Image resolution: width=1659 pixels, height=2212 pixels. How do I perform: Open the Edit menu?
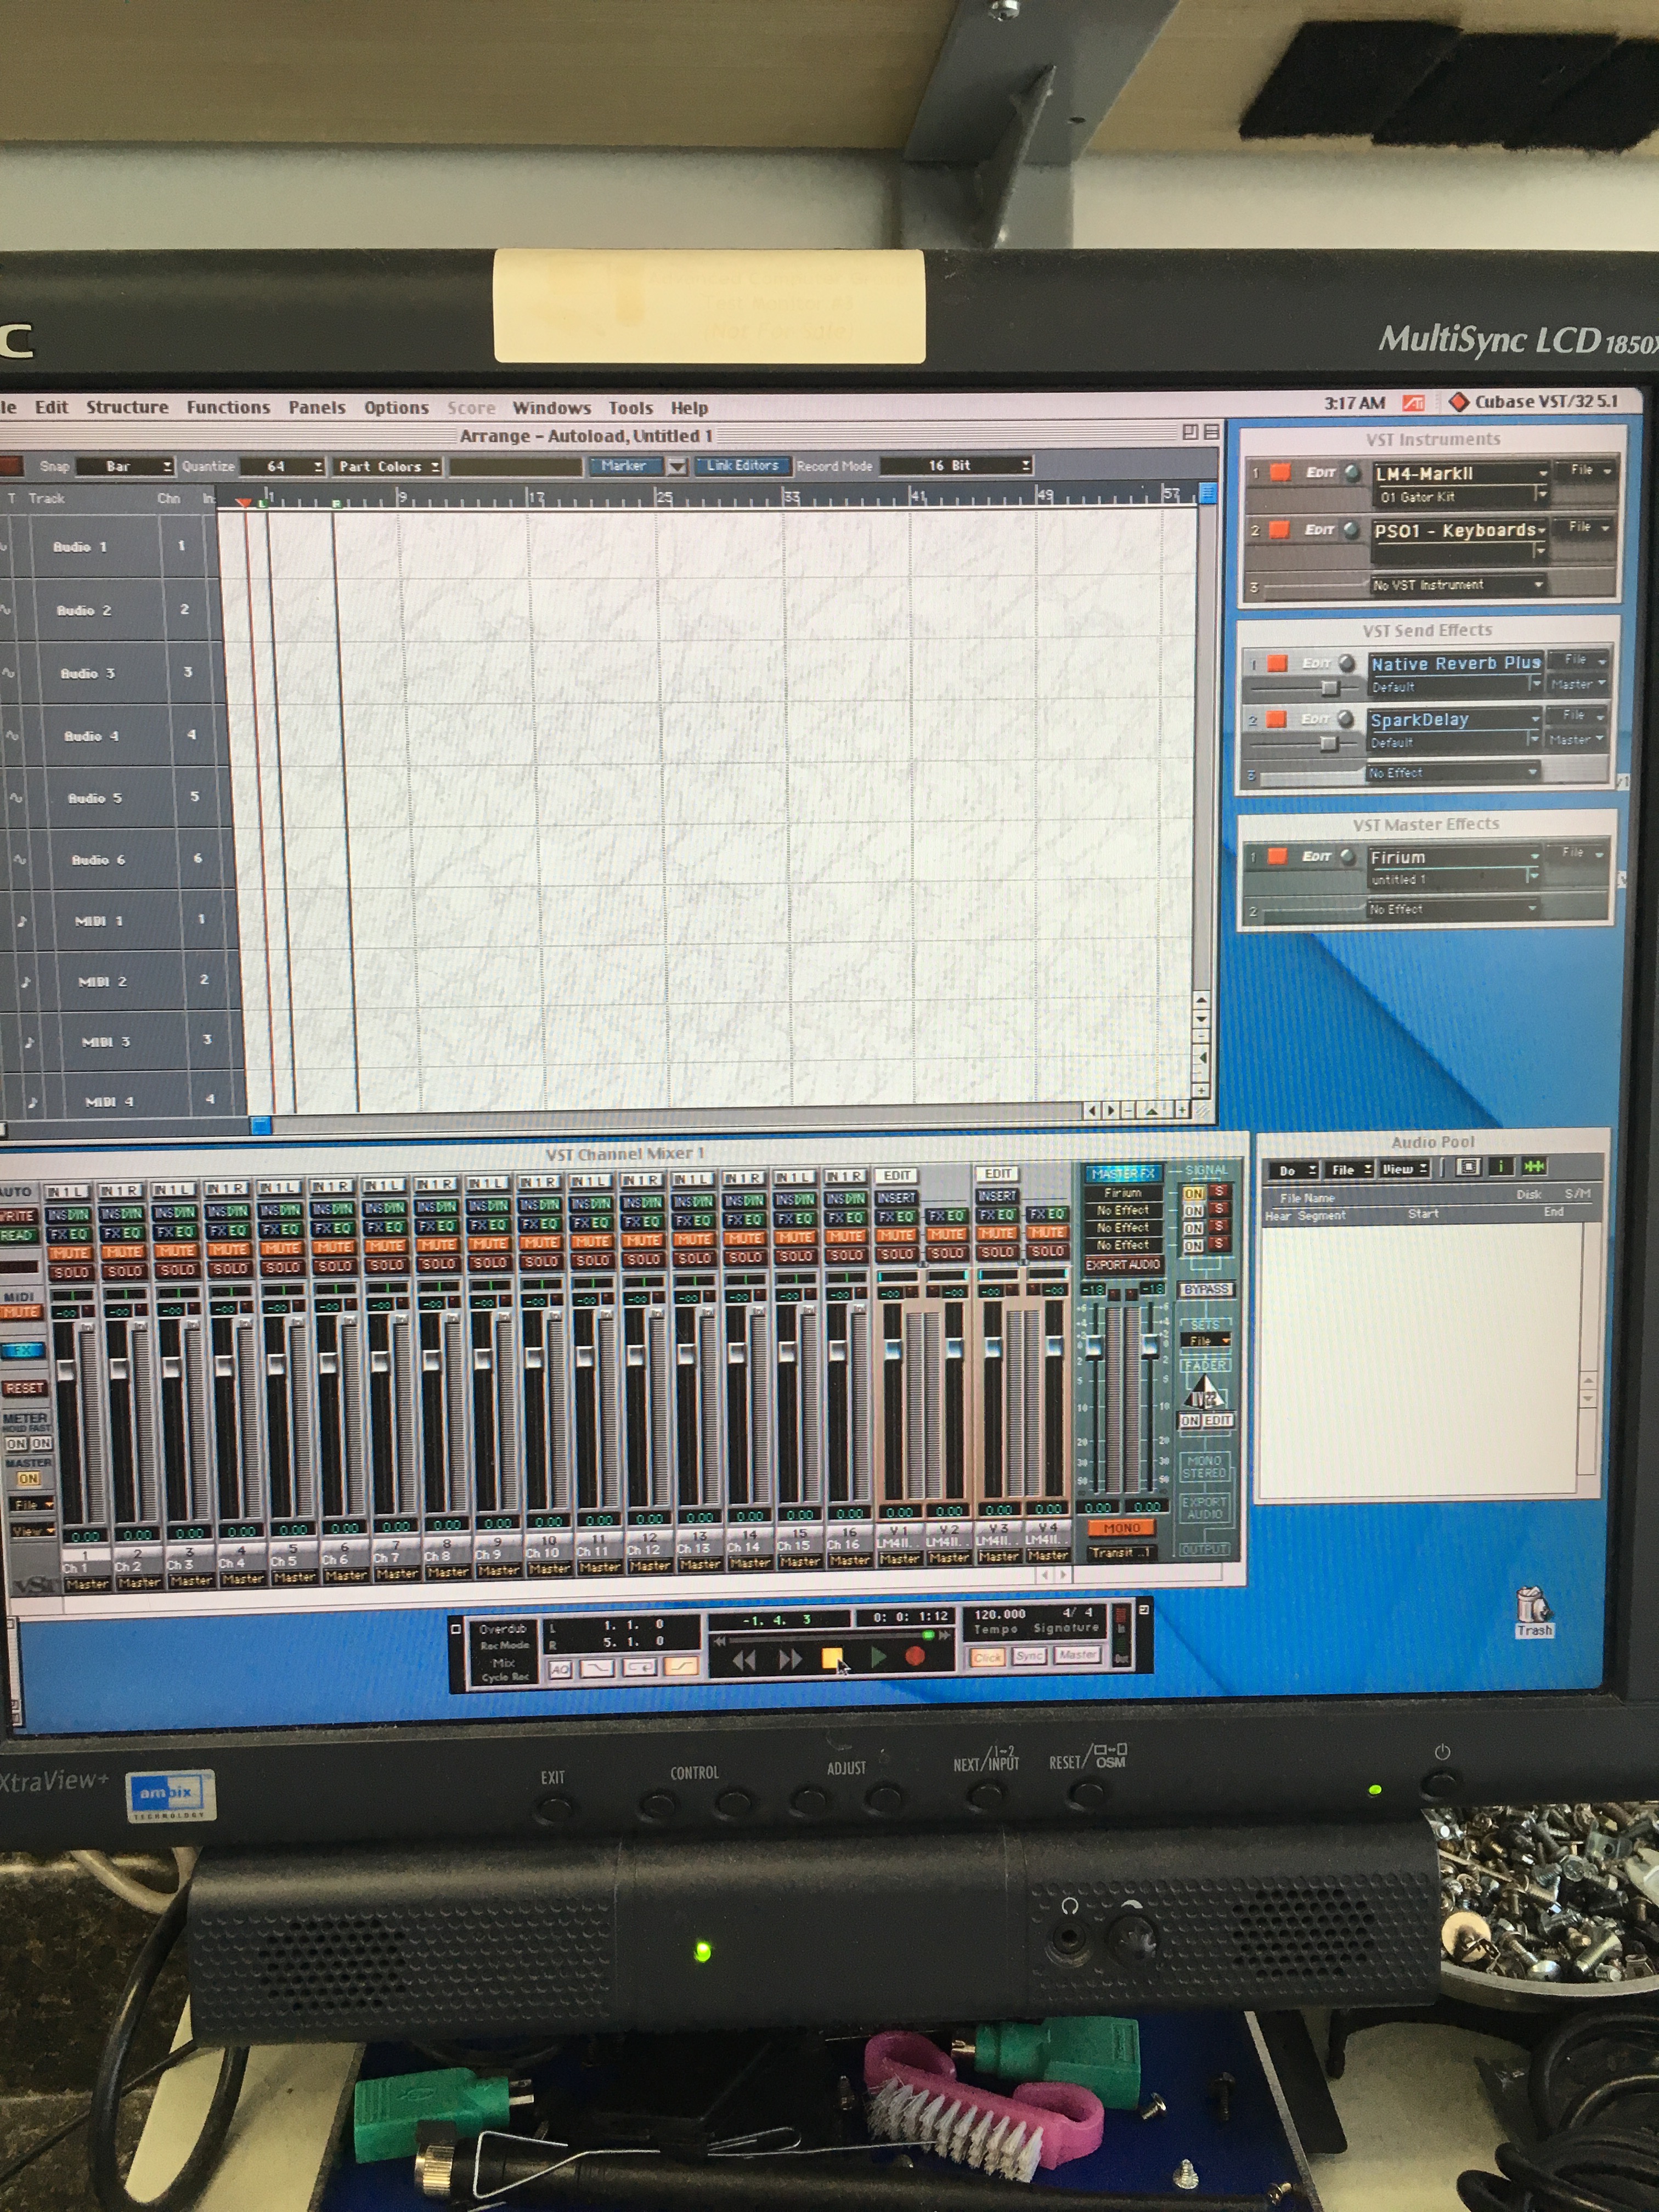pos(52,407)
